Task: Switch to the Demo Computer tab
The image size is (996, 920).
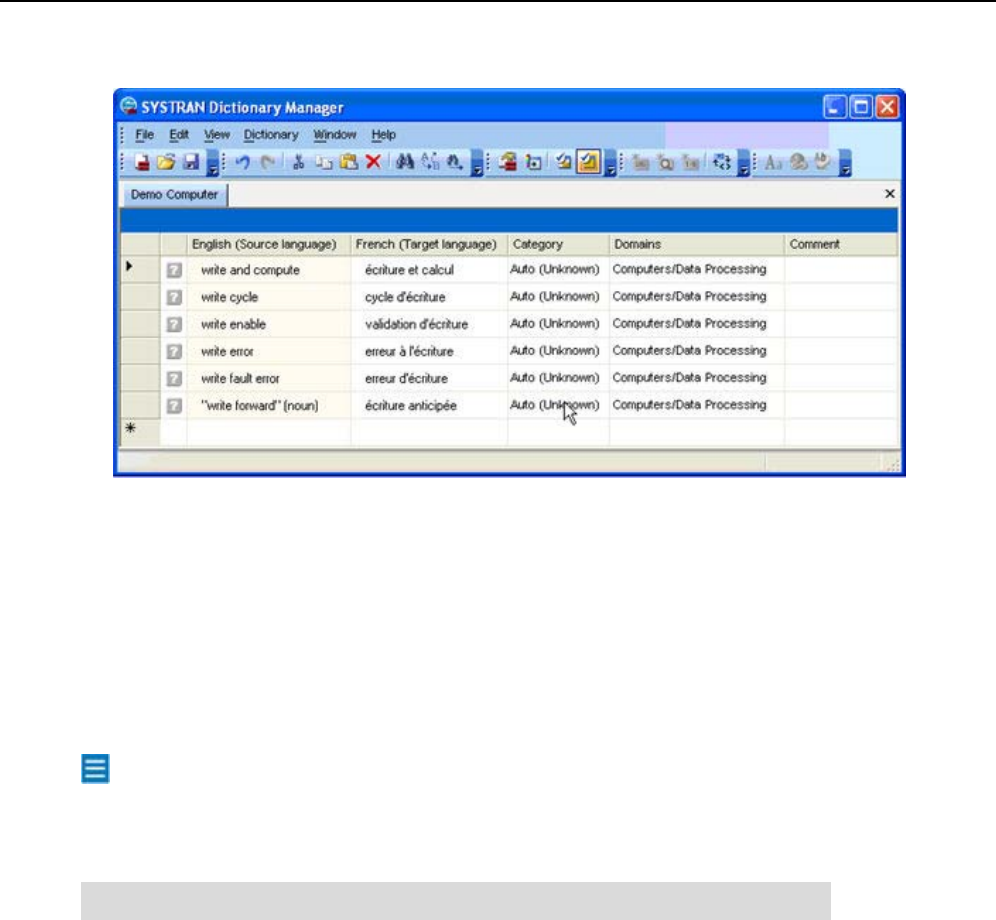Action: [x=174, y=194]
